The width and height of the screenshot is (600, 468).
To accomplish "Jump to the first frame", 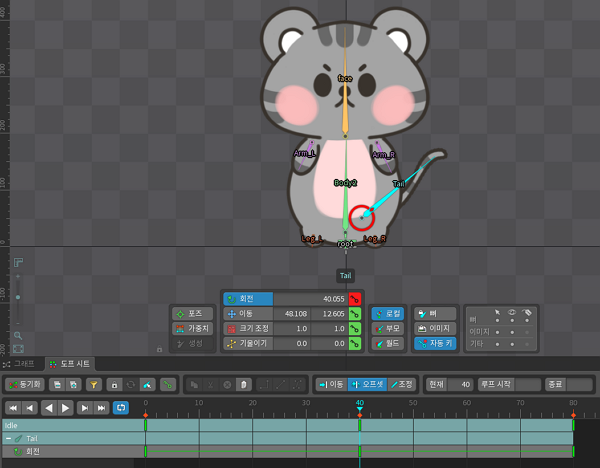I will click(13, 408).
